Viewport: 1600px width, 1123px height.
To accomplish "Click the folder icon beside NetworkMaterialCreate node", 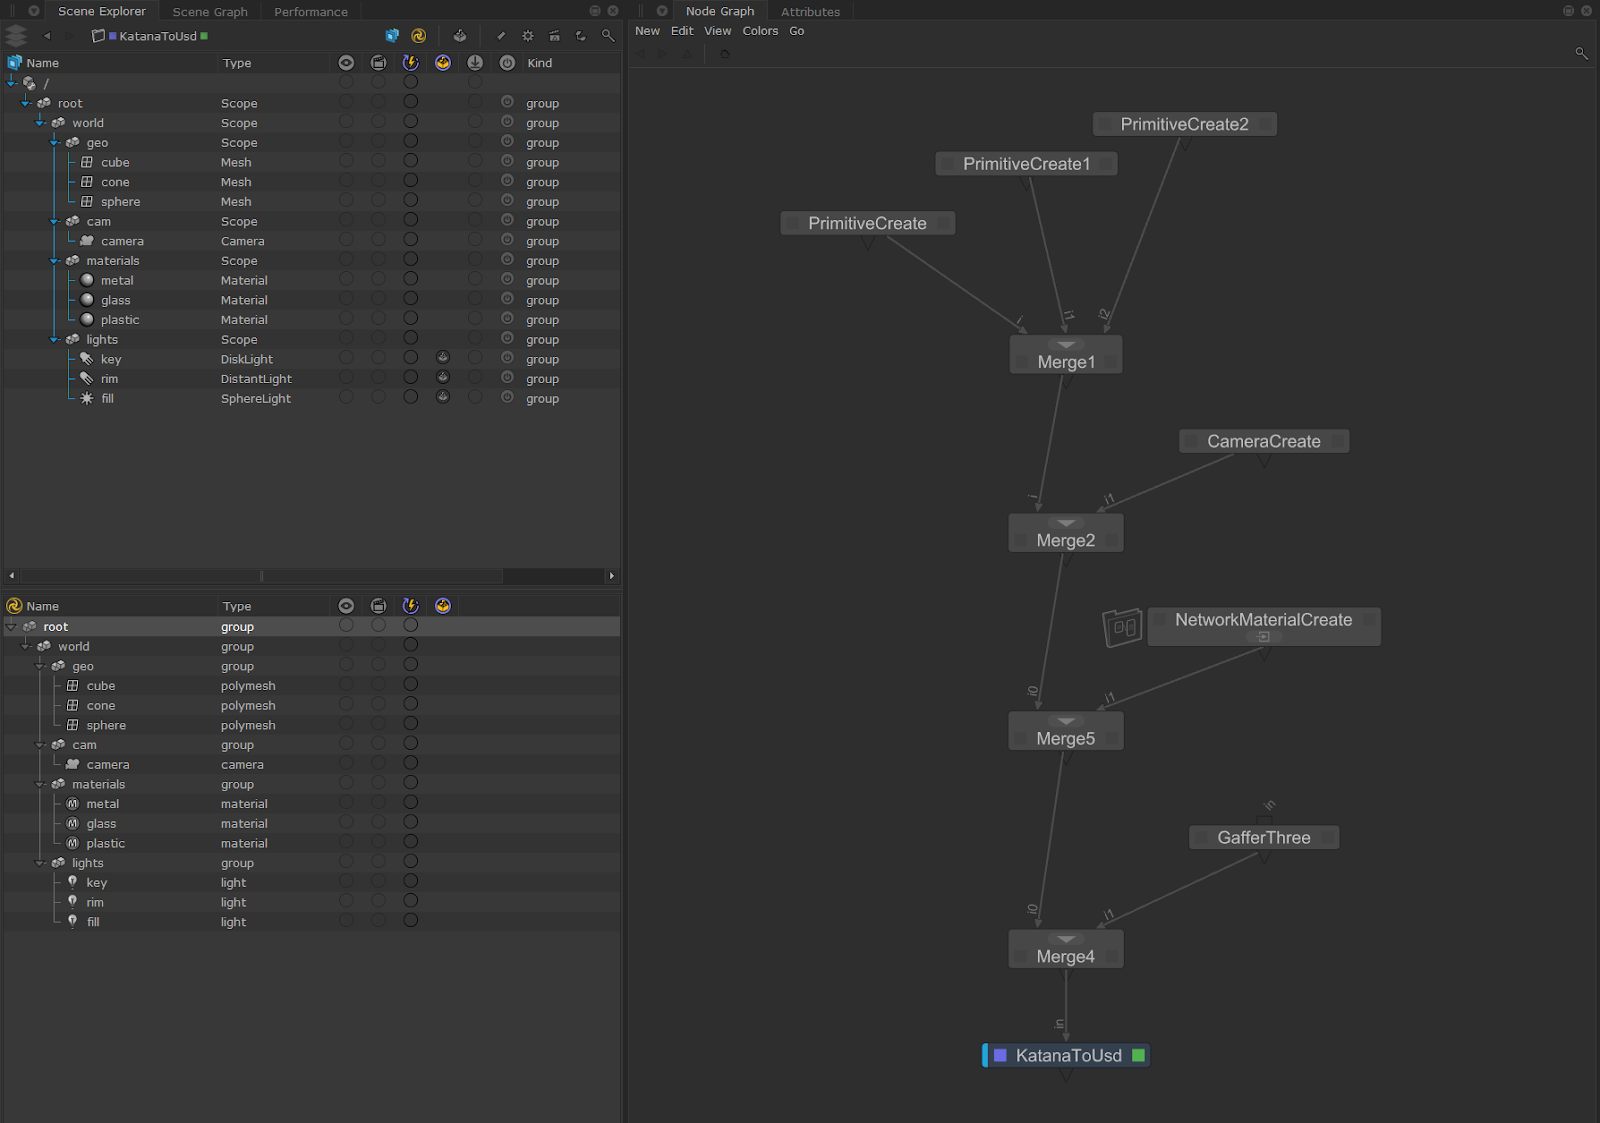I will click(1122, 627).
